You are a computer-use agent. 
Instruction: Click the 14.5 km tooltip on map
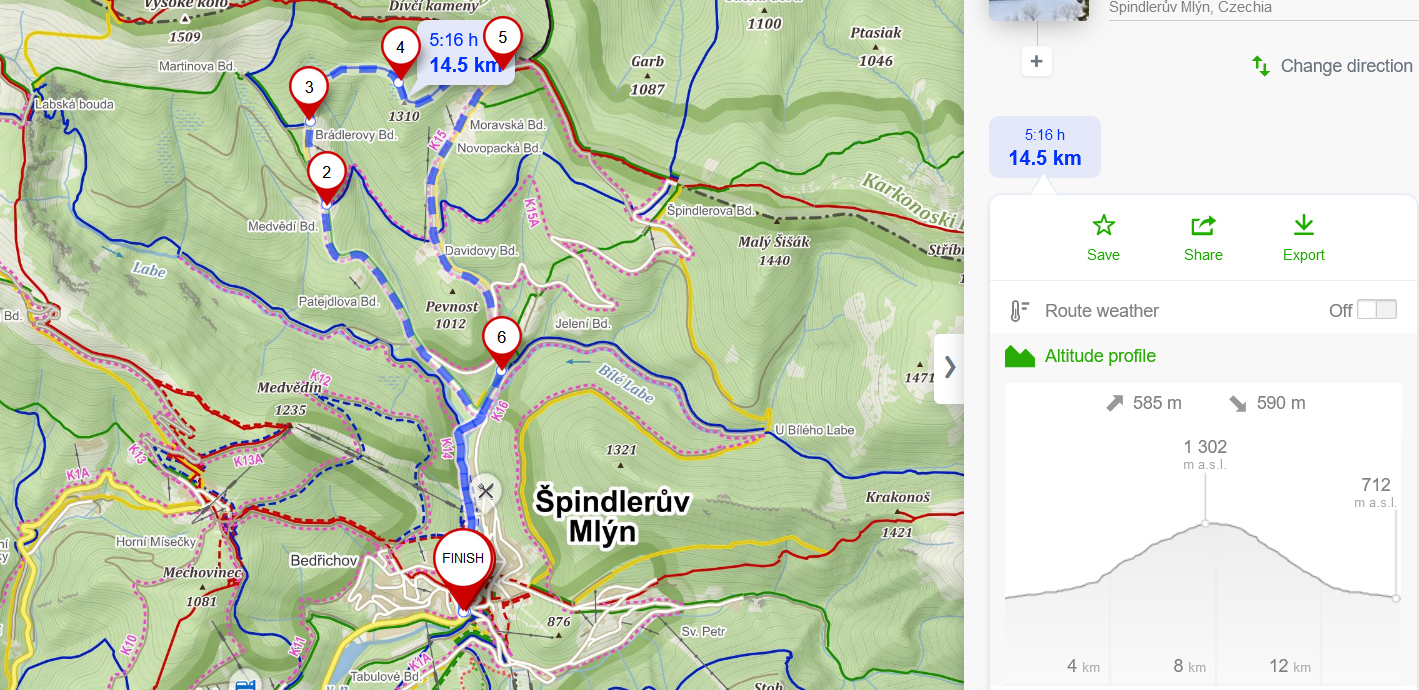pyautogui.click(x=464, y=53)
